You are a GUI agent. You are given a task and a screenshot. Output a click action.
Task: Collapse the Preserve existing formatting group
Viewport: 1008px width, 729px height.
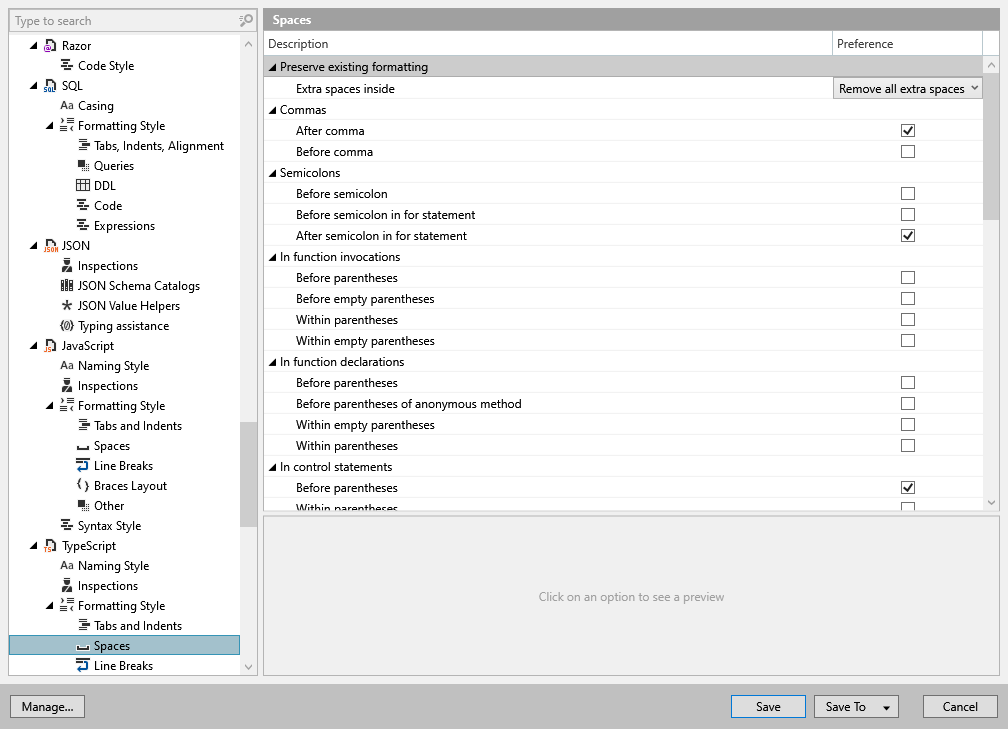[273, 67]
